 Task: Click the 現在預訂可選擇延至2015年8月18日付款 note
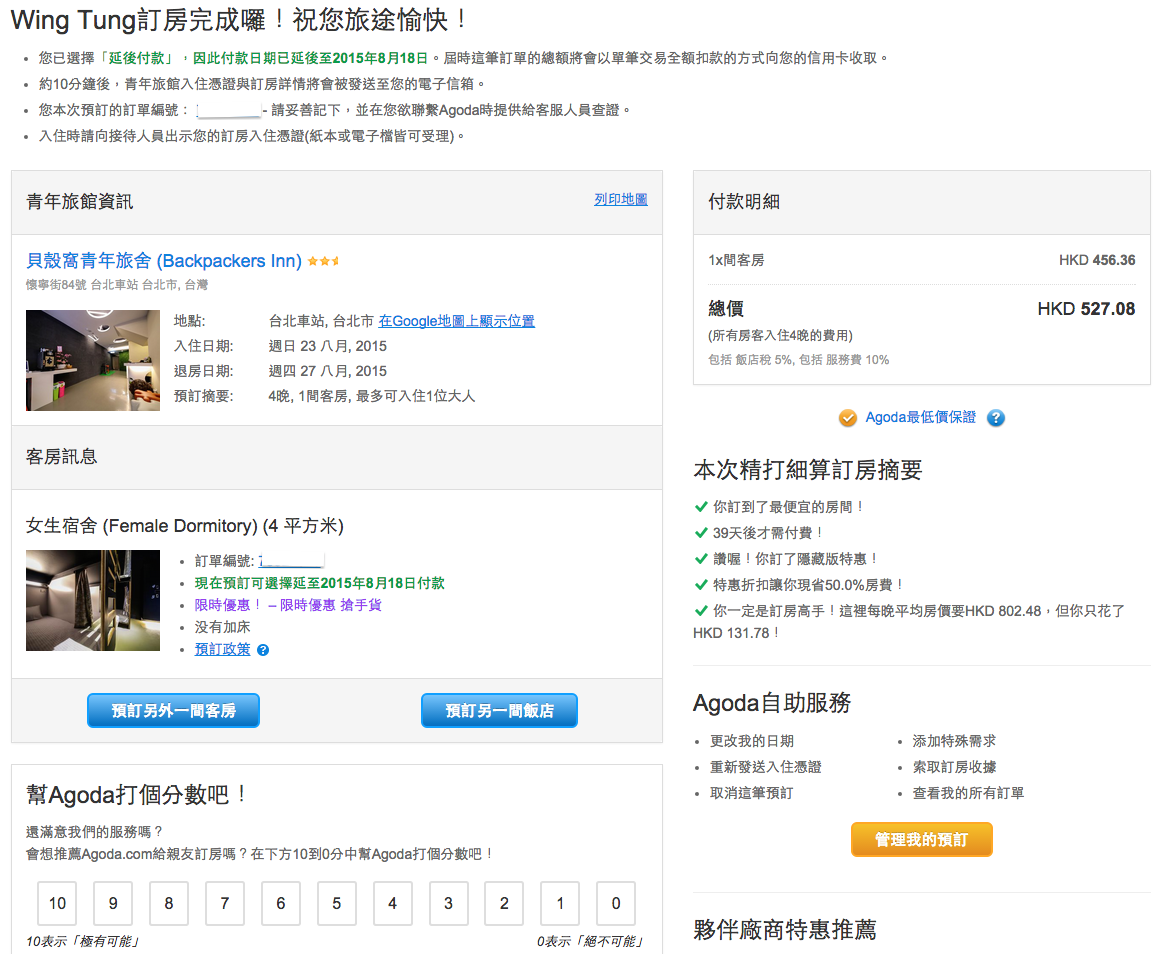coord(320,583)
